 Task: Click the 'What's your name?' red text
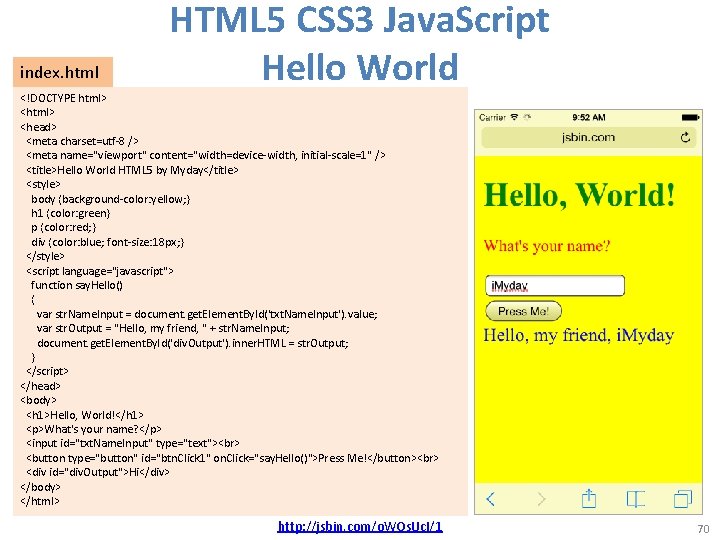(546, 246)
